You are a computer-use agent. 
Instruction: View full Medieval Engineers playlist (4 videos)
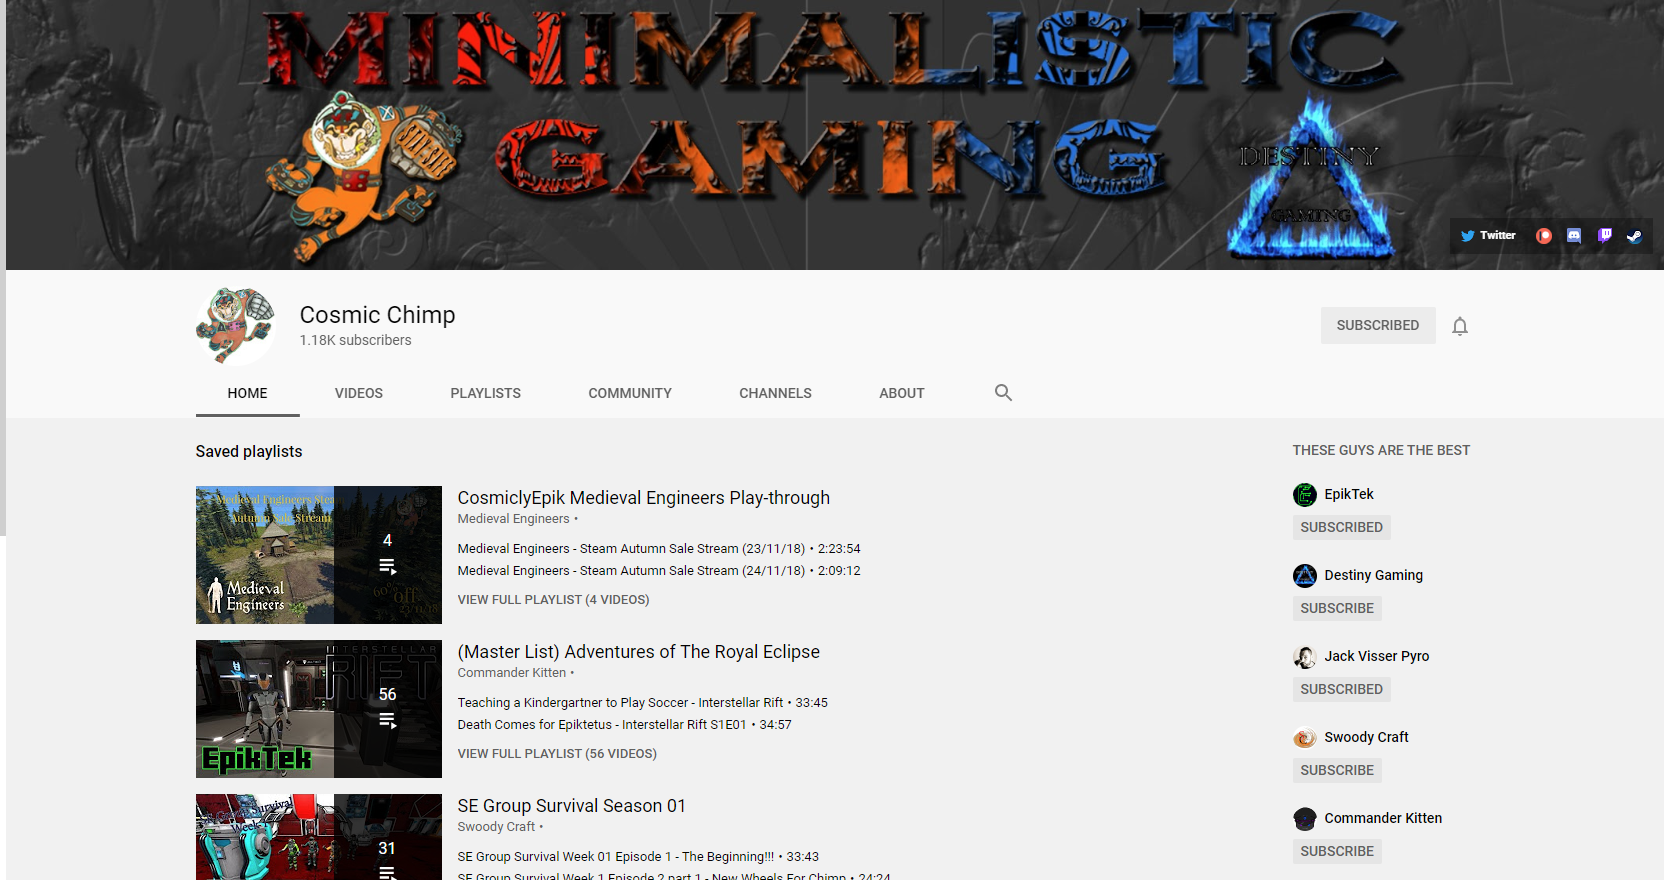pyautogui.click(x=553, y=600)
